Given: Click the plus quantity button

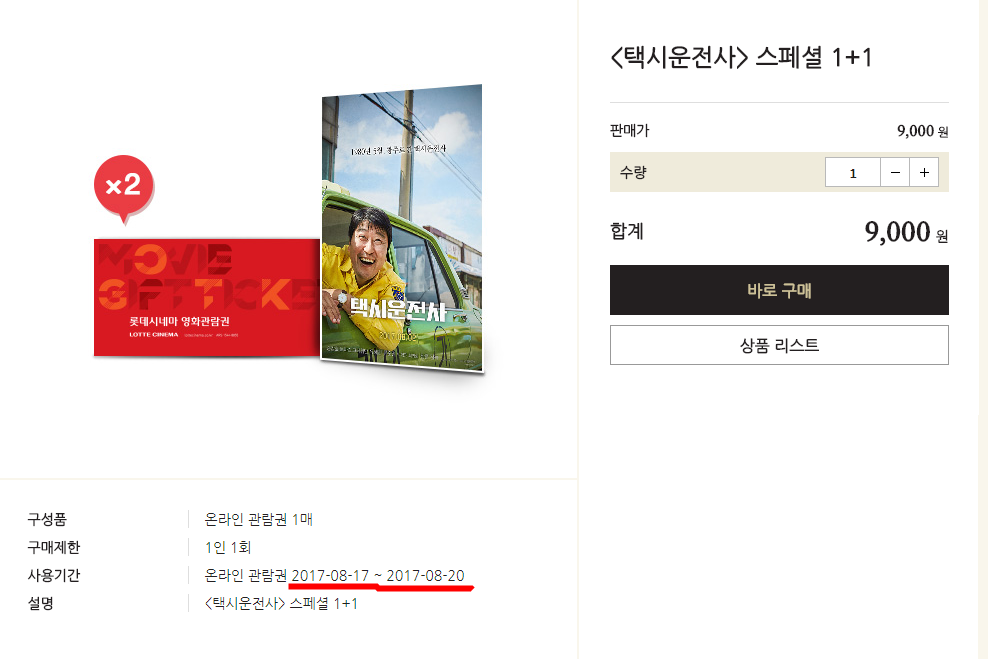Looking at the screenshot, I should tap(924, 173).
